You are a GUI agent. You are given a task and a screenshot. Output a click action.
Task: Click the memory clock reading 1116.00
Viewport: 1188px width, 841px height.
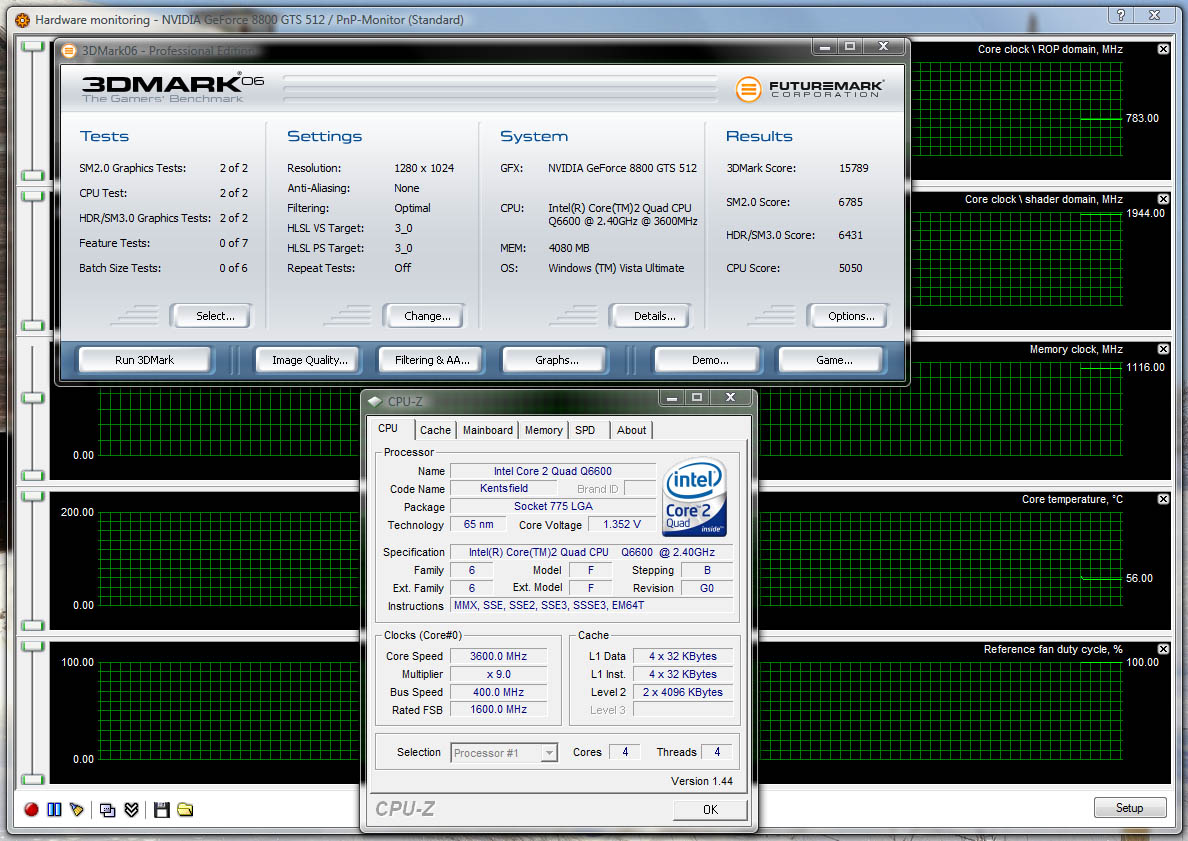click(x=1145, y=367)
